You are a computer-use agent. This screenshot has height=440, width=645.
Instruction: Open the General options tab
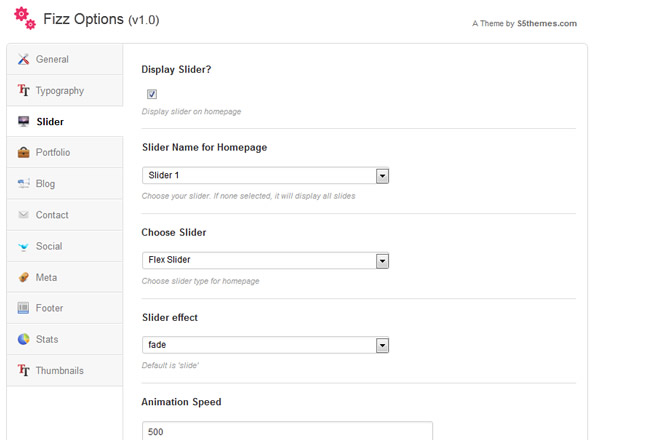[x=65, y=59]
